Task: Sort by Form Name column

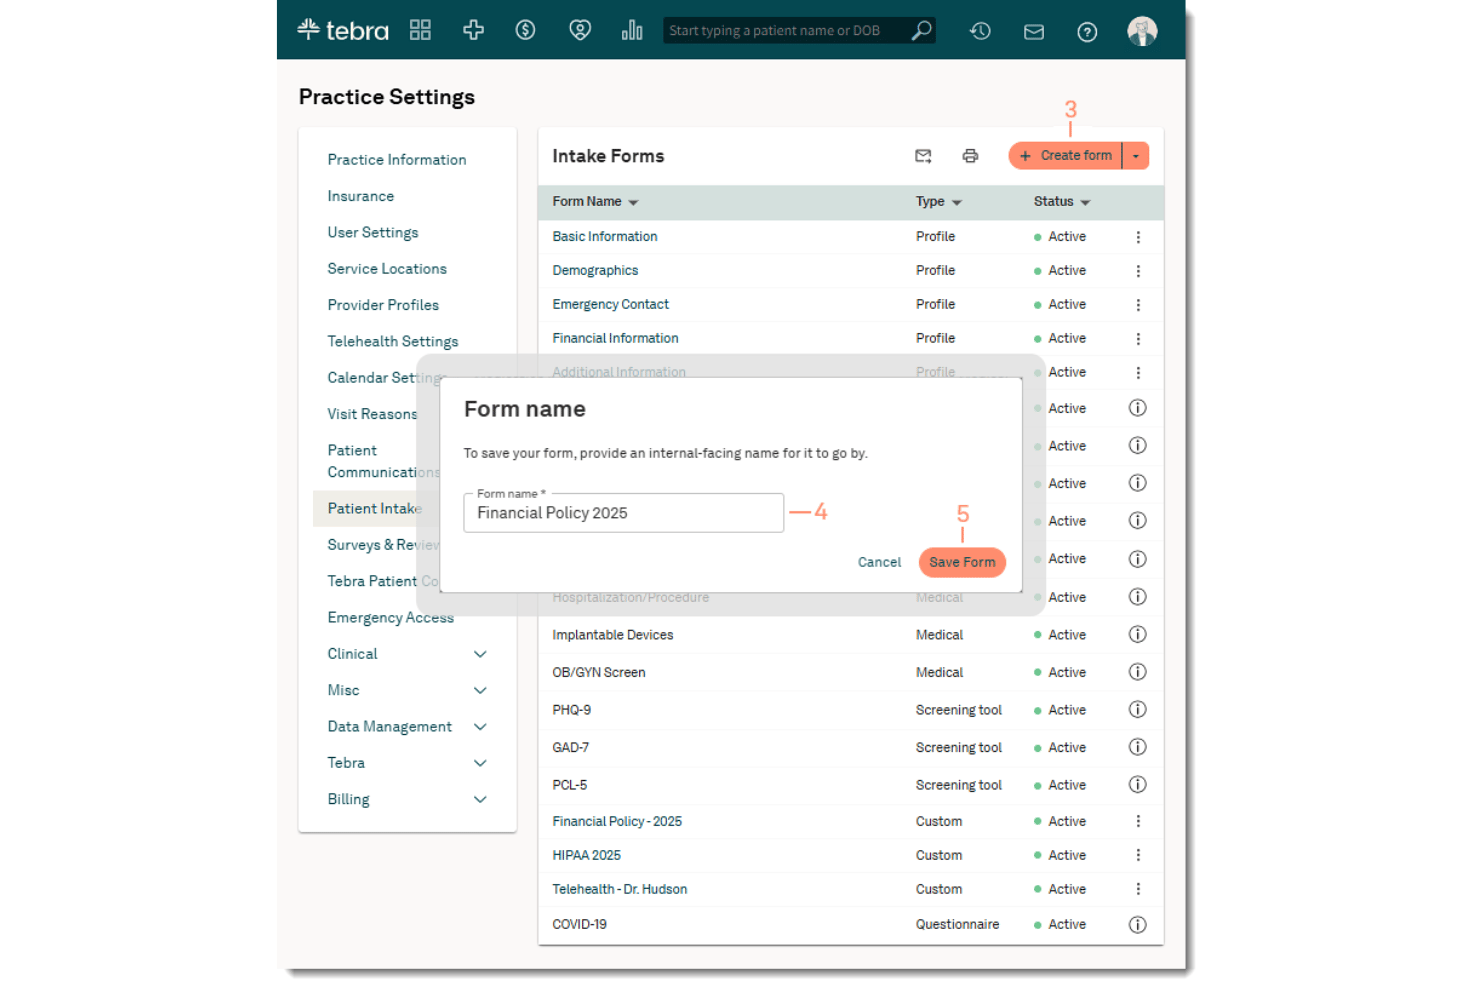Action: [595, 202]
